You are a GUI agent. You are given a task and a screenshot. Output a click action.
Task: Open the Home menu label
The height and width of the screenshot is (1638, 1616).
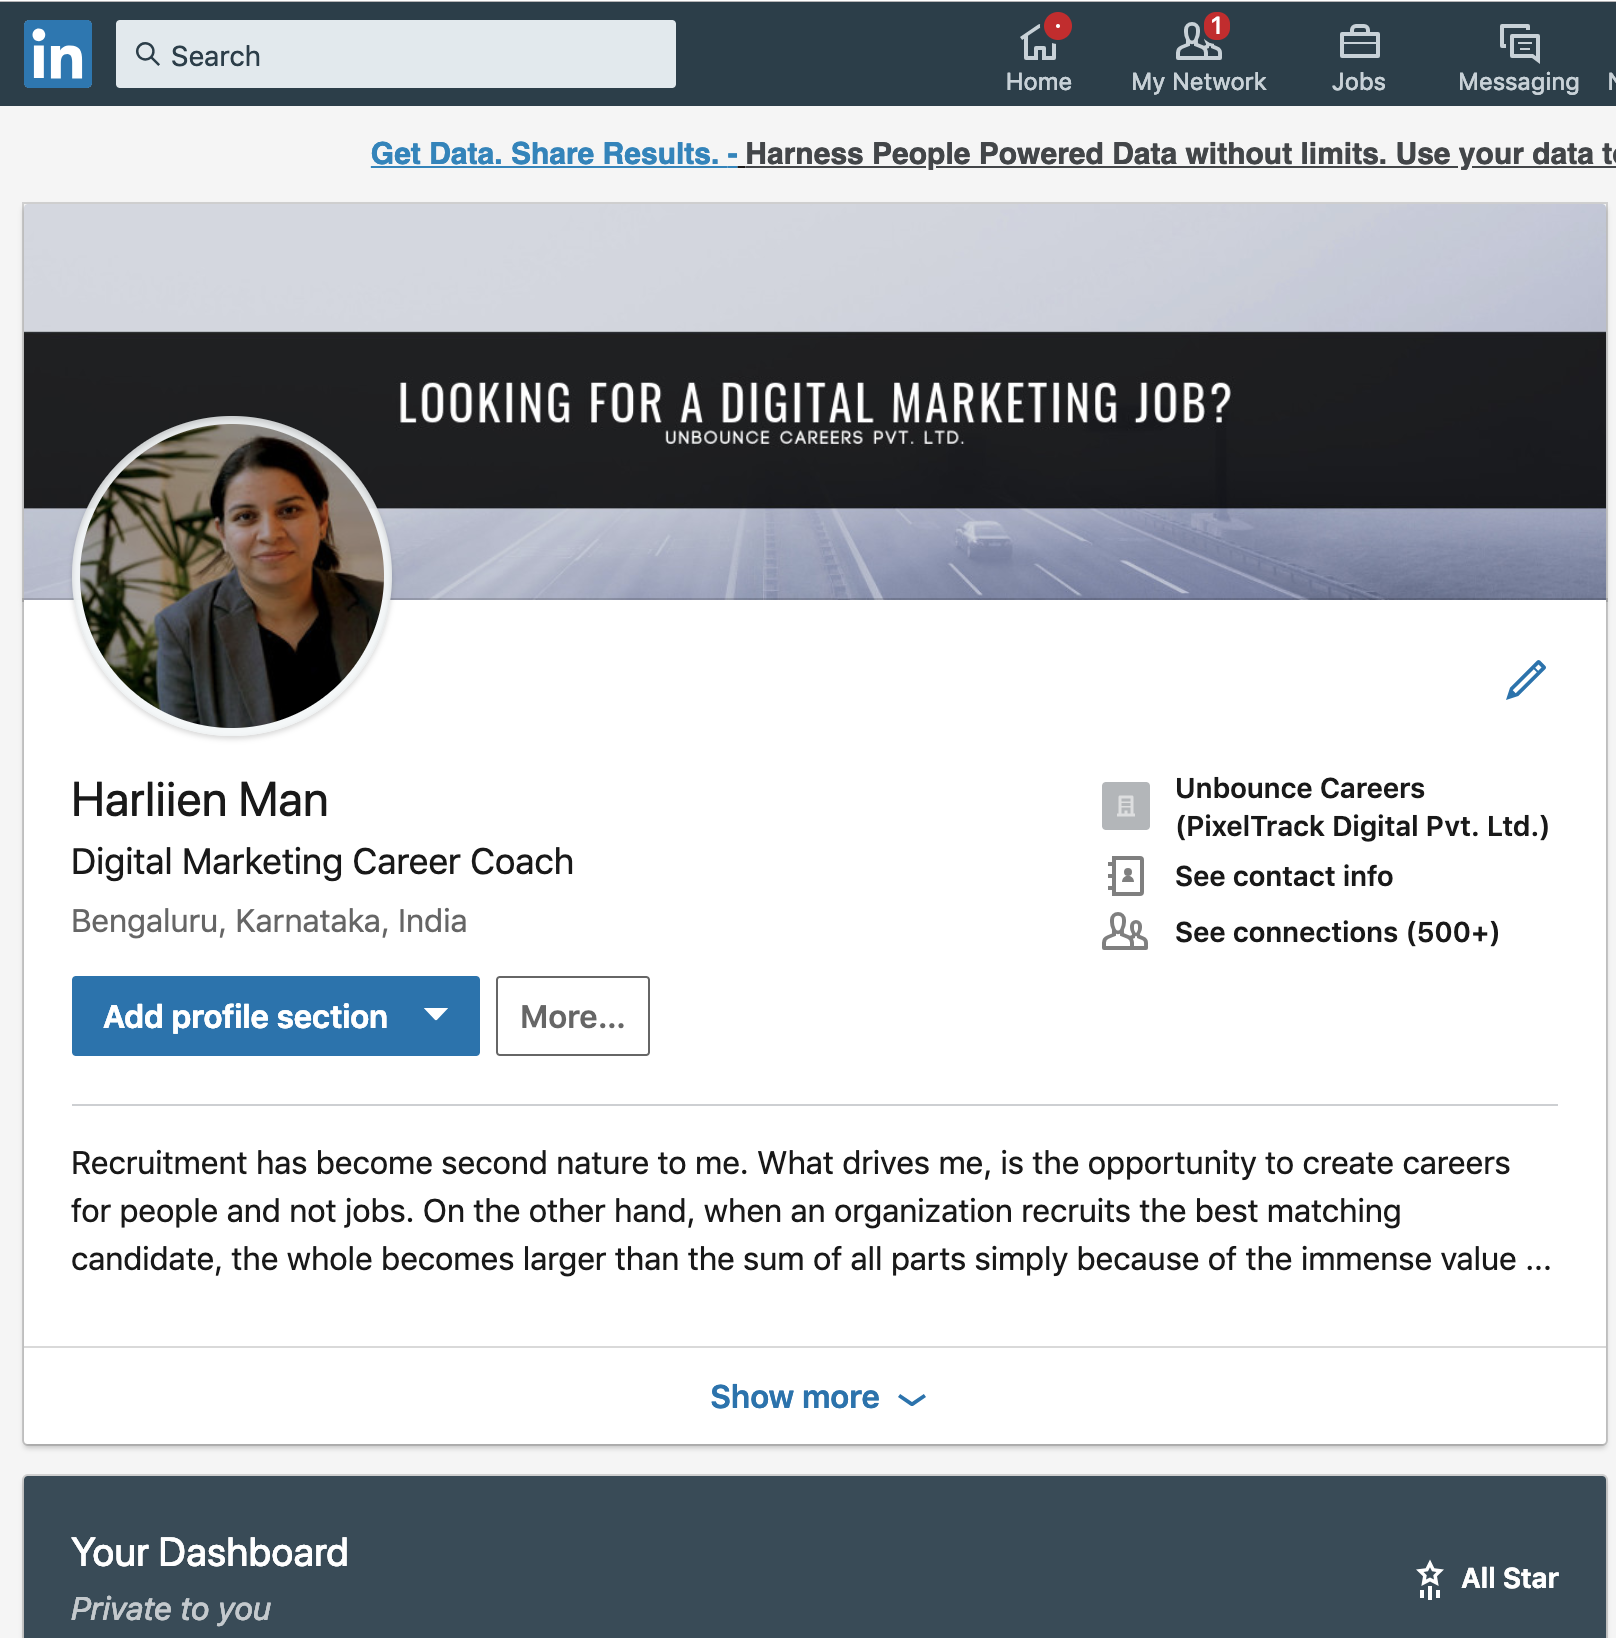point(1038,82)
